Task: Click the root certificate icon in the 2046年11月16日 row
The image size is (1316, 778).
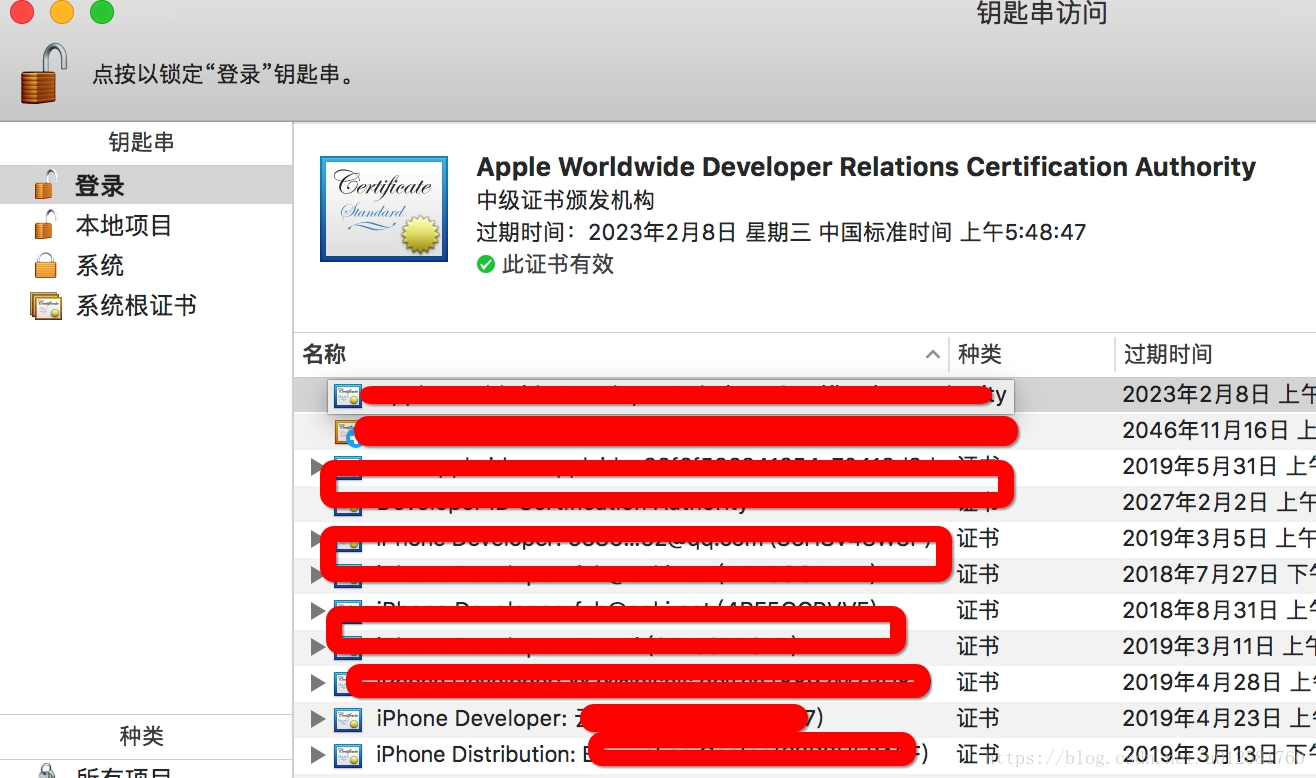Action: (347, 432)
